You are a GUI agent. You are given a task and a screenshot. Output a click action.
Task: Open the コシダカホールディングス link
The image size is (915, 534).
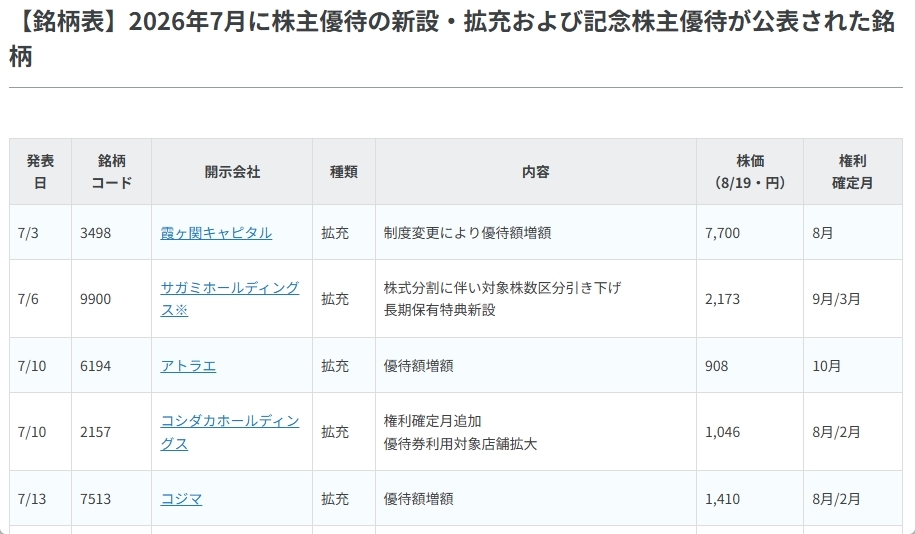point(230,432)
